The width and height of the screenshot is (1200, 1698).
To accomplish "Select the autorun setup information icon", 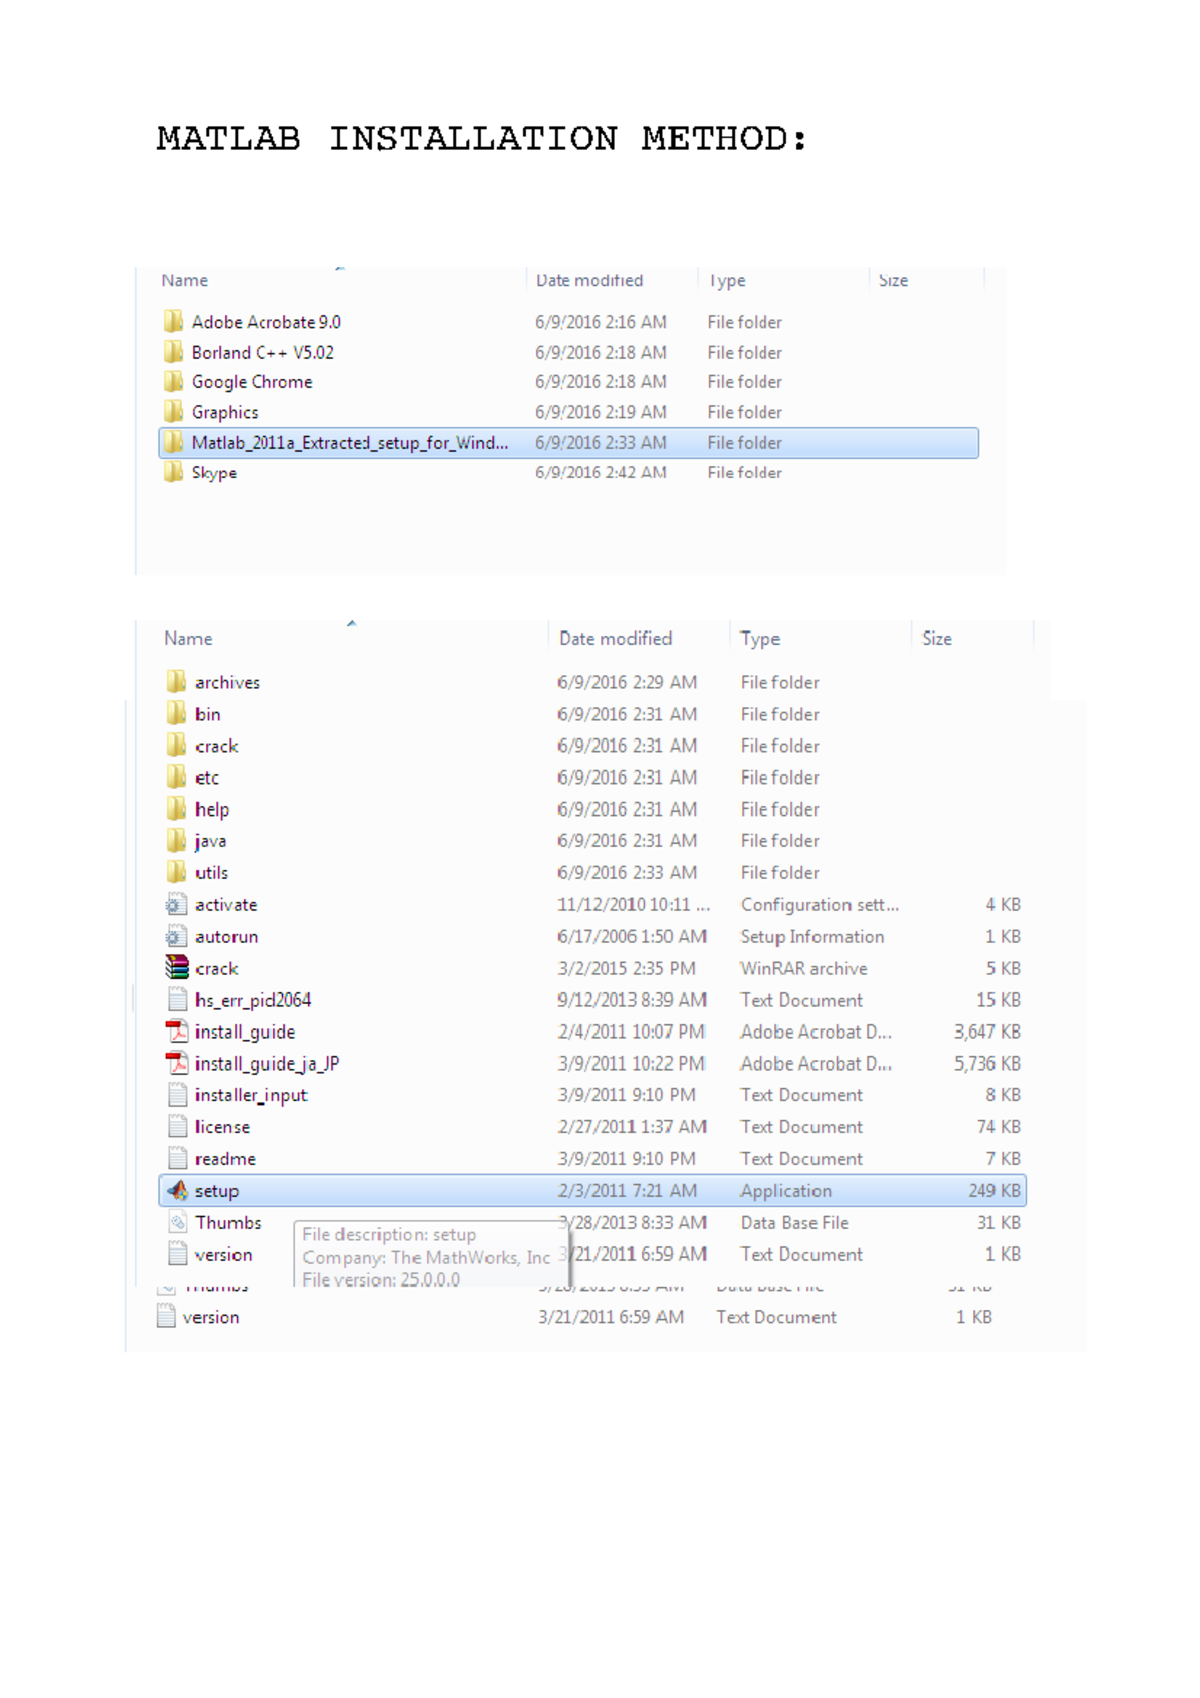I will coord(177,937).
